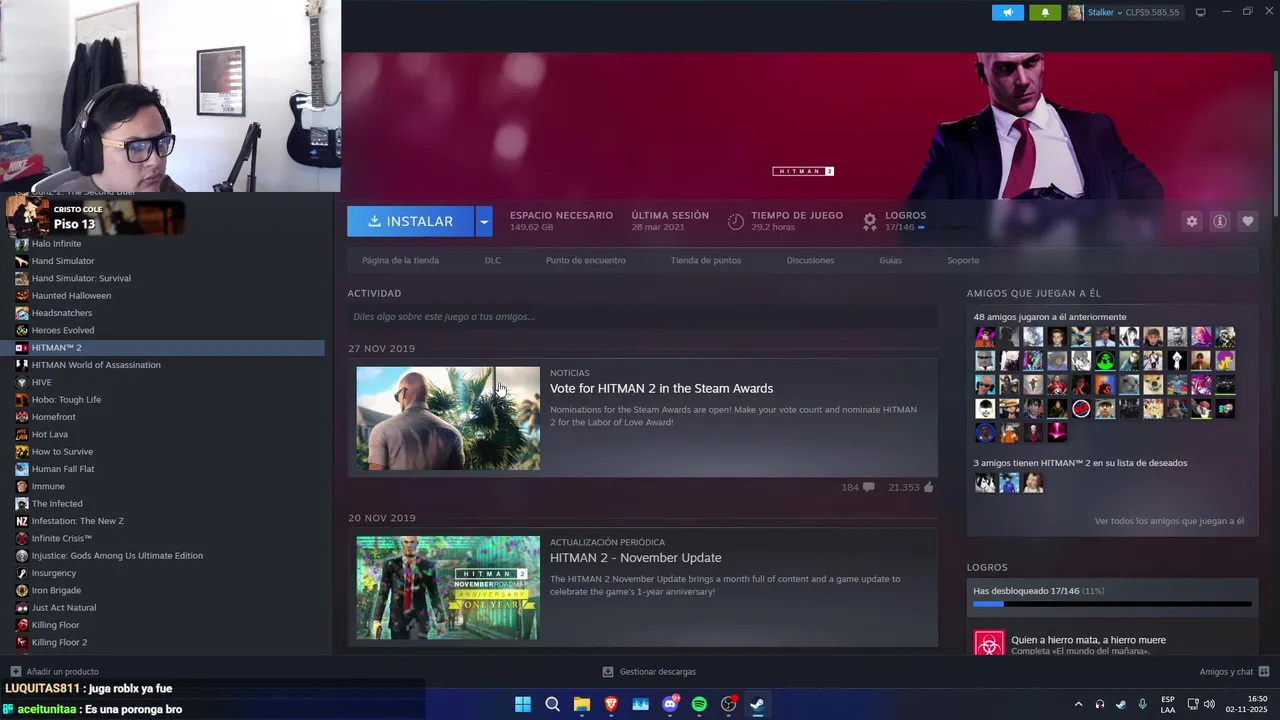
Task: Open the Guías tab
Action: 890,260
